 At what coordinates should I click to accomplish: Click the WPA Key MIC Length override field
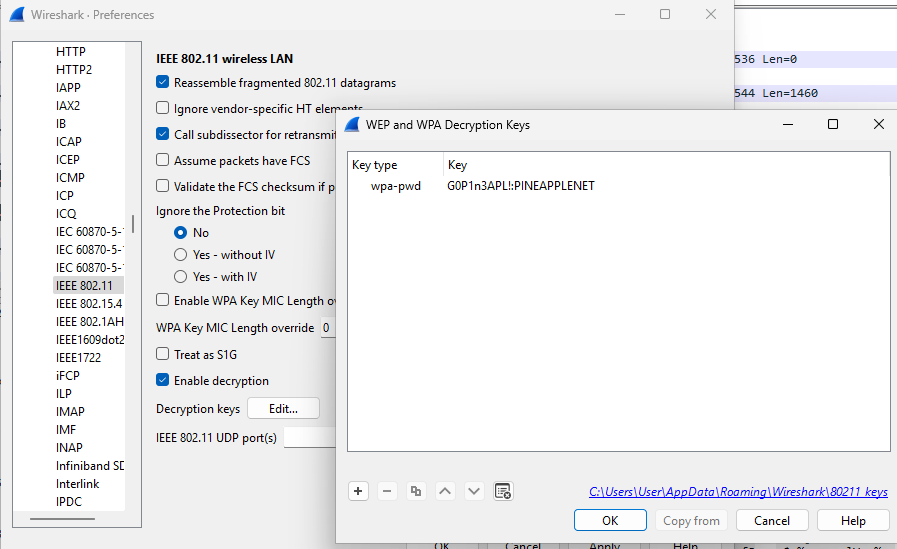[328, 328]
